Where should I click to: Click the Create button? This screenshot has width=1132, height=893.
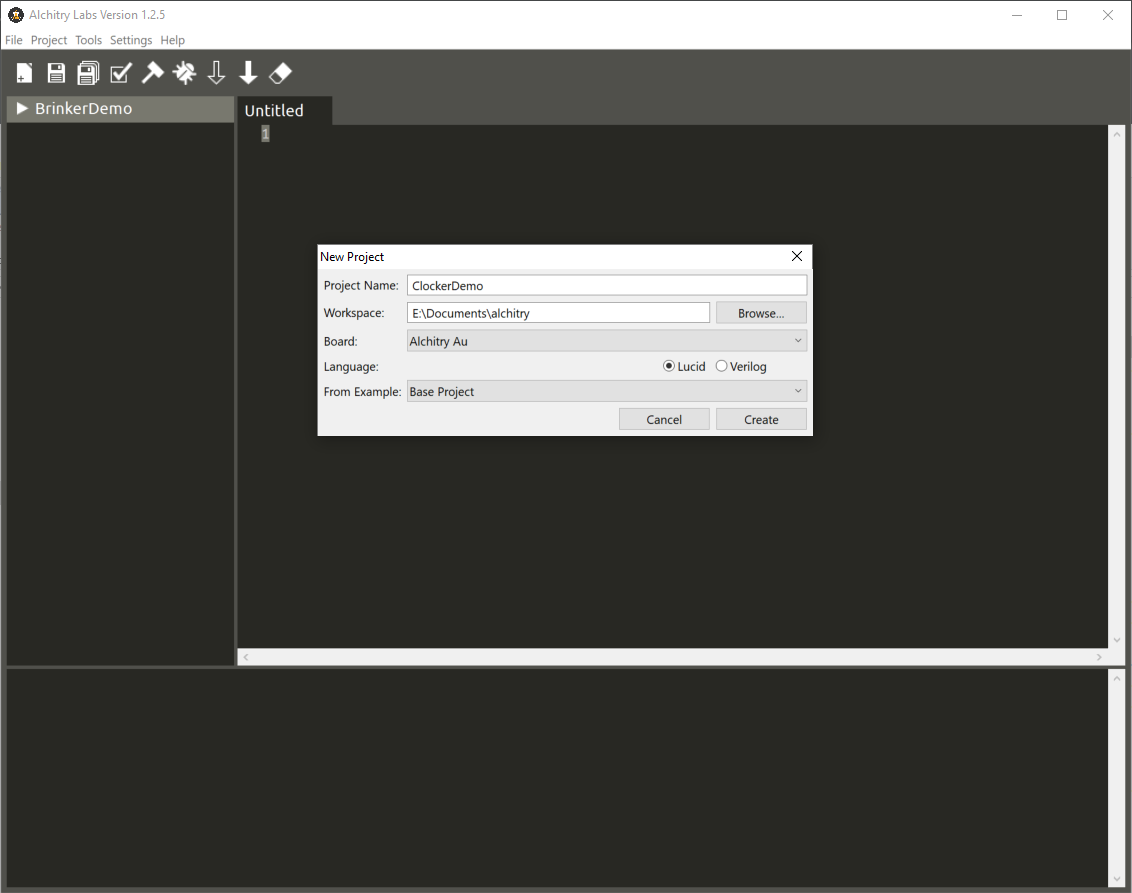[761, 419]
